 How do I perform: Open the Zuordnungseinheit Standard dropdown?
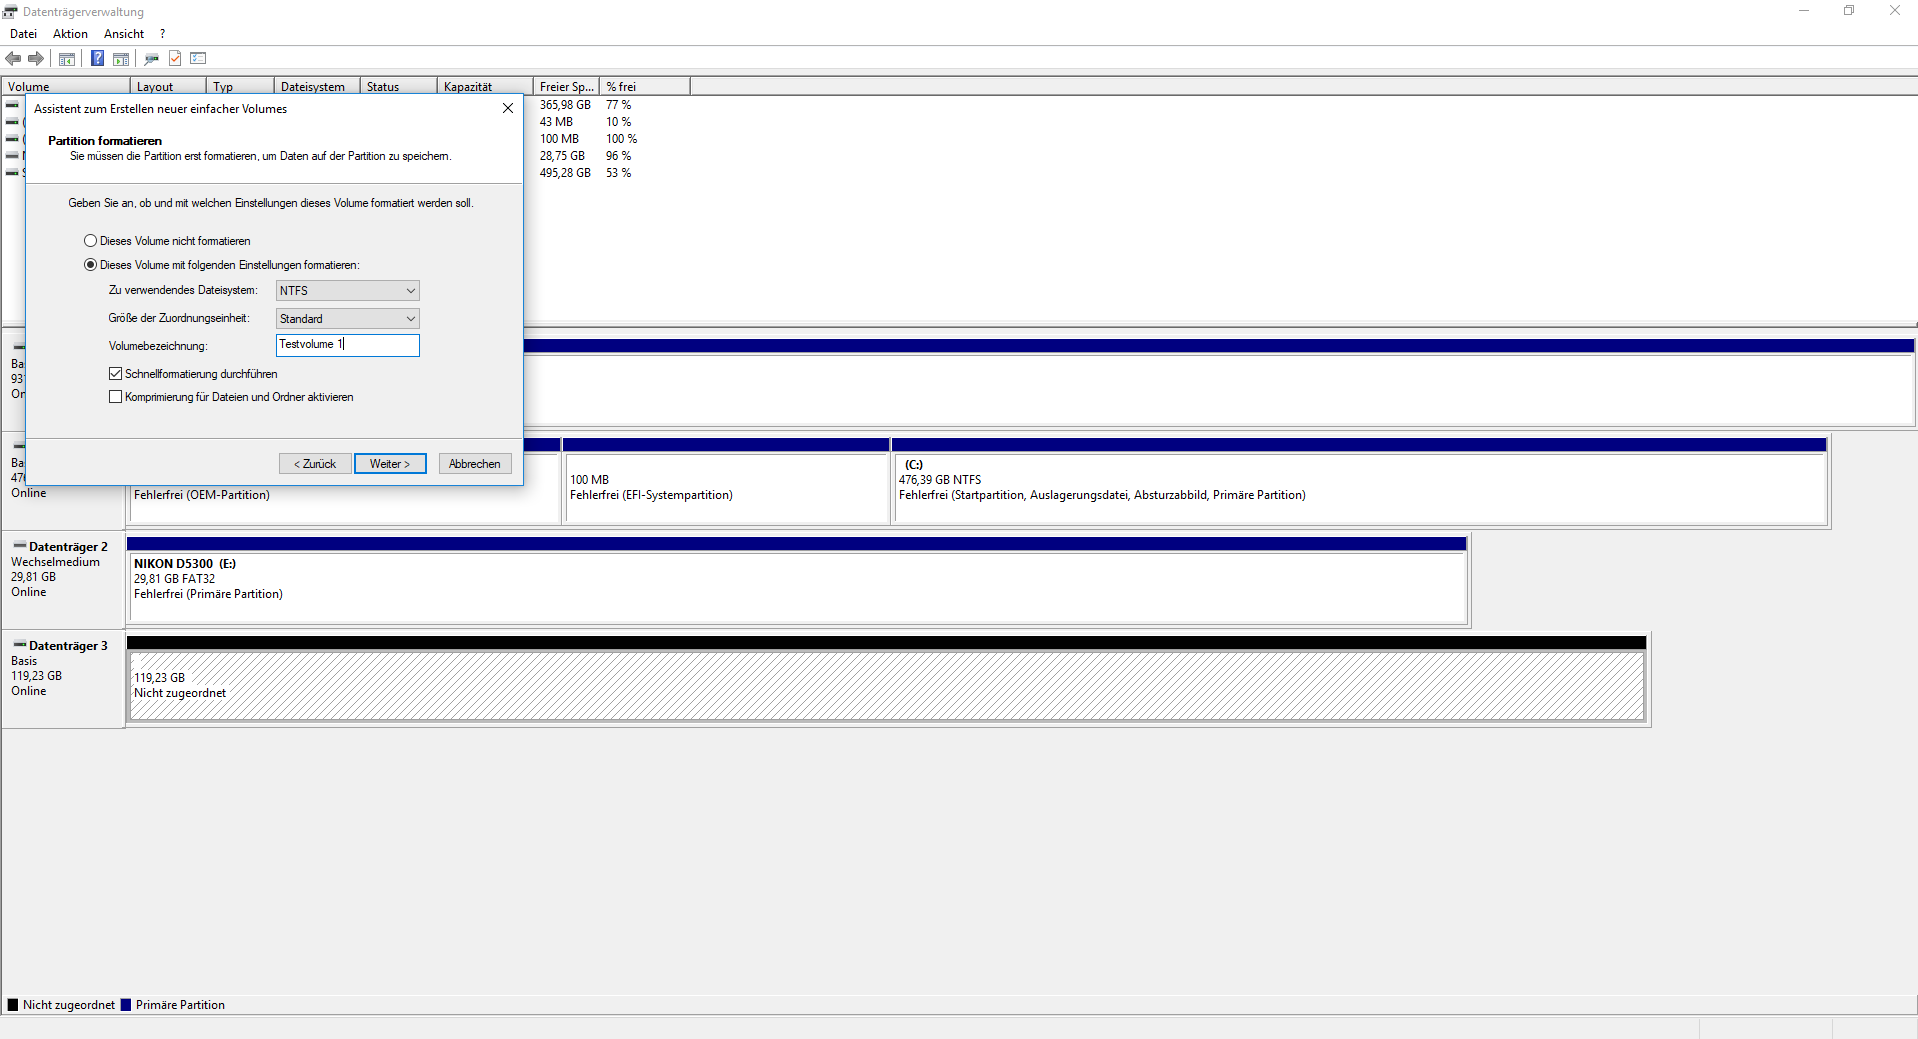pyautogui.click(x=347, y=318)
